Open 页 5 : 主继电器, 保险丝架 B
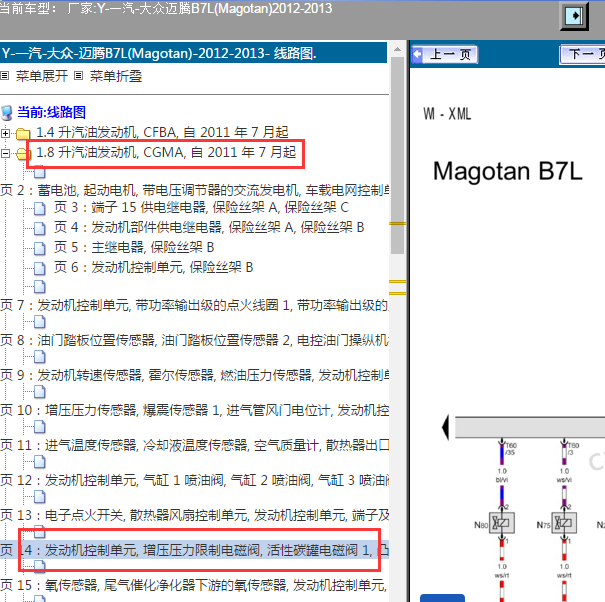This screenshot has width=605, height=602. point(134,247)
